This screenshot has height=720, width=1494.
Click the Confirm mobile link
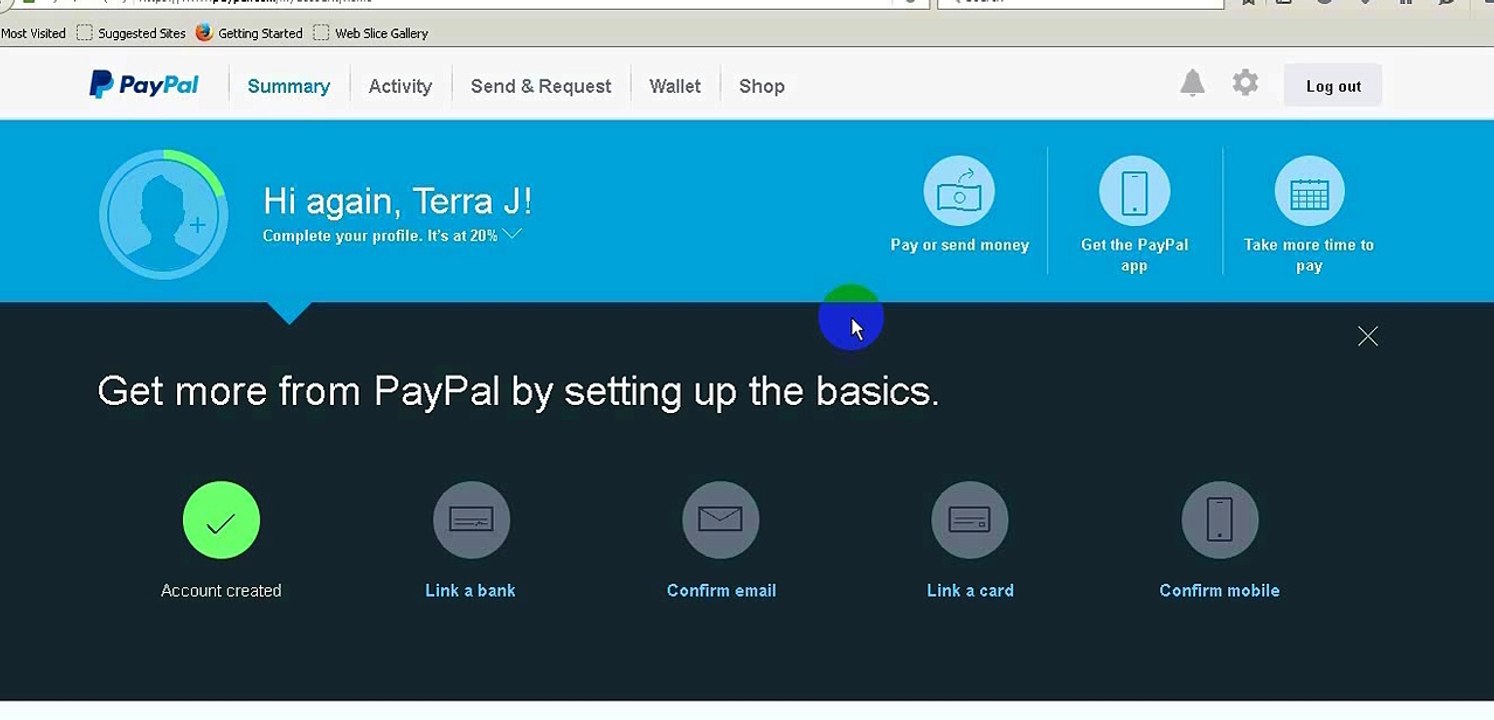click(1219, 590)
